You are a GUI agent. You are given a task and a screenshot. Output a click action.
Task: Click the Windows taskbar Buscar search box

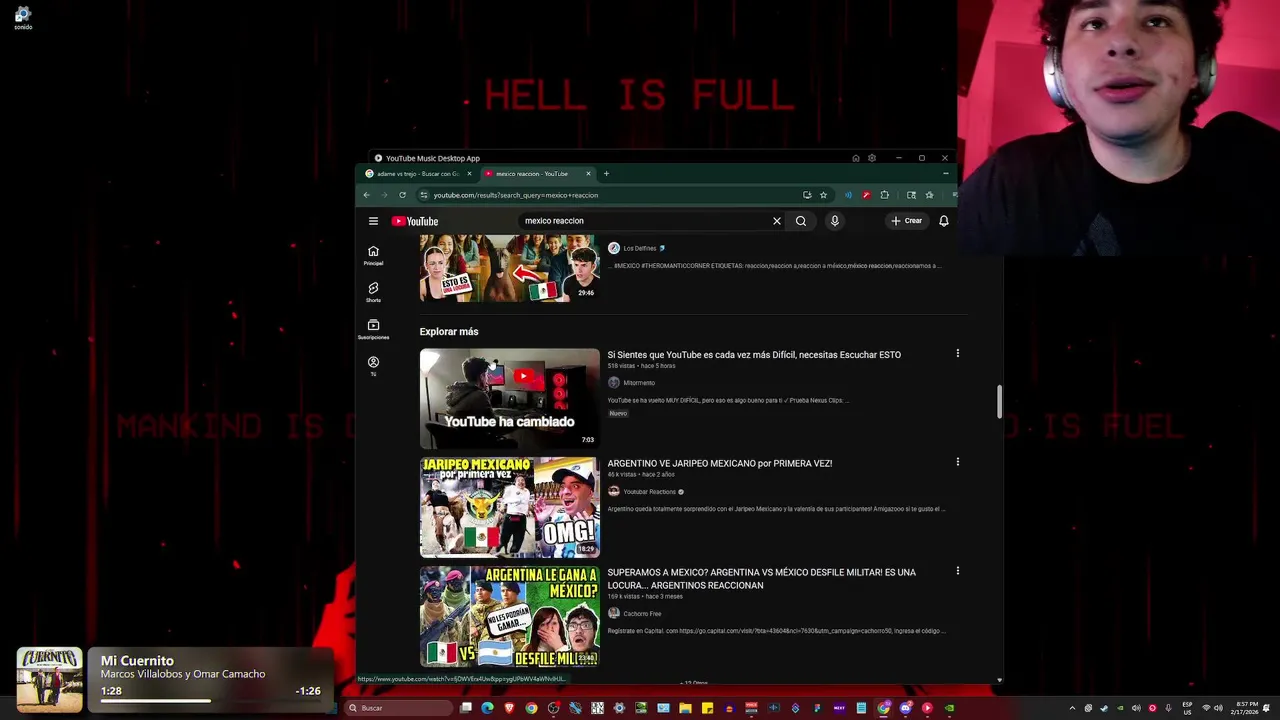[399, 708]
